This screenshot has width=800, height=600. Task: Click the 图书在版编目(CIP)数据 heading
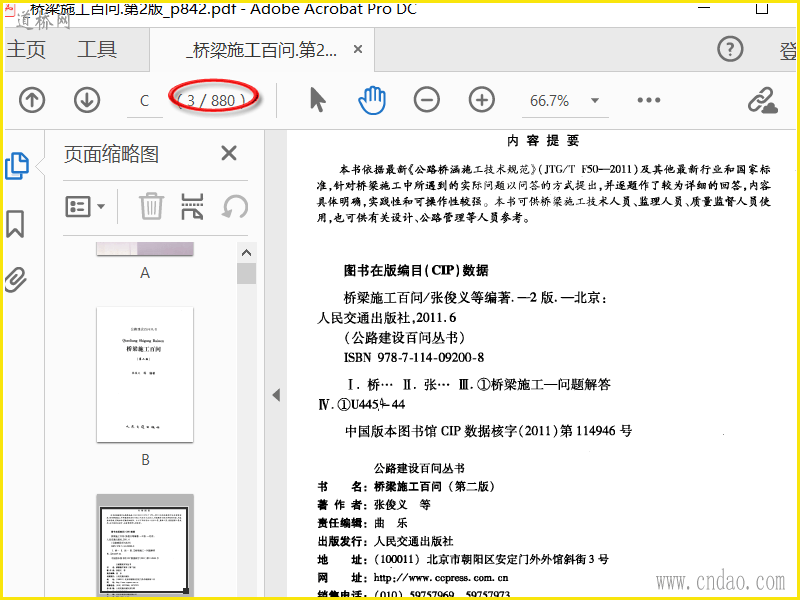pos(416,270)
